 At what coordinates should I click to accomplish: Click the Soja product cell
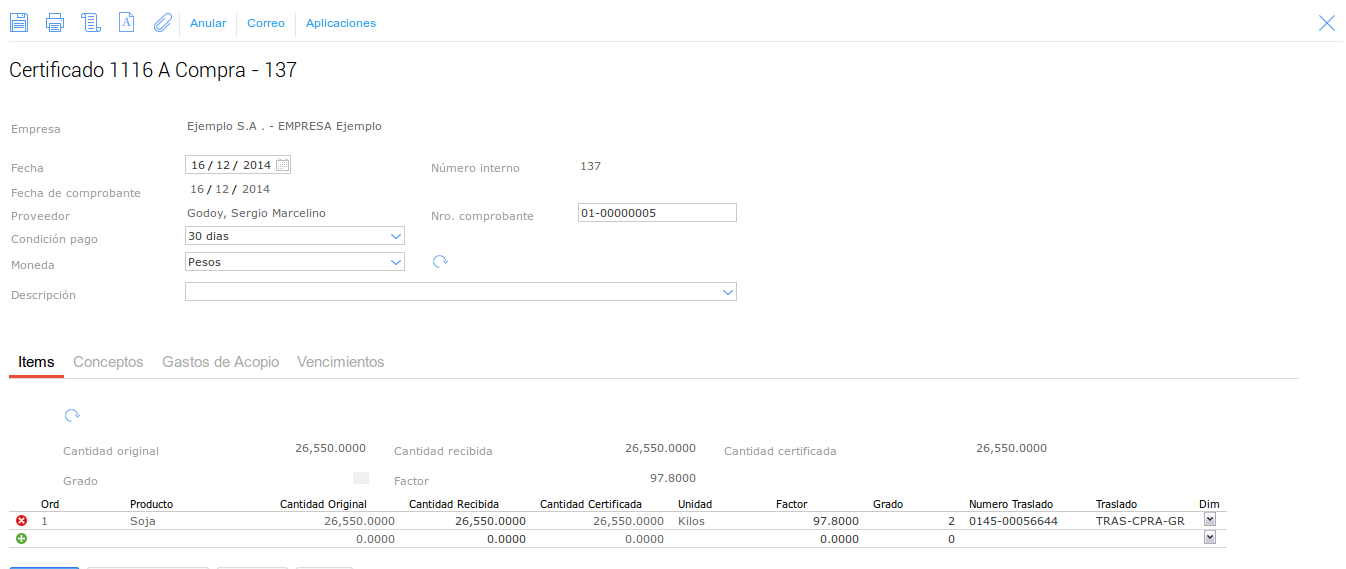click(x=143, y=521)
